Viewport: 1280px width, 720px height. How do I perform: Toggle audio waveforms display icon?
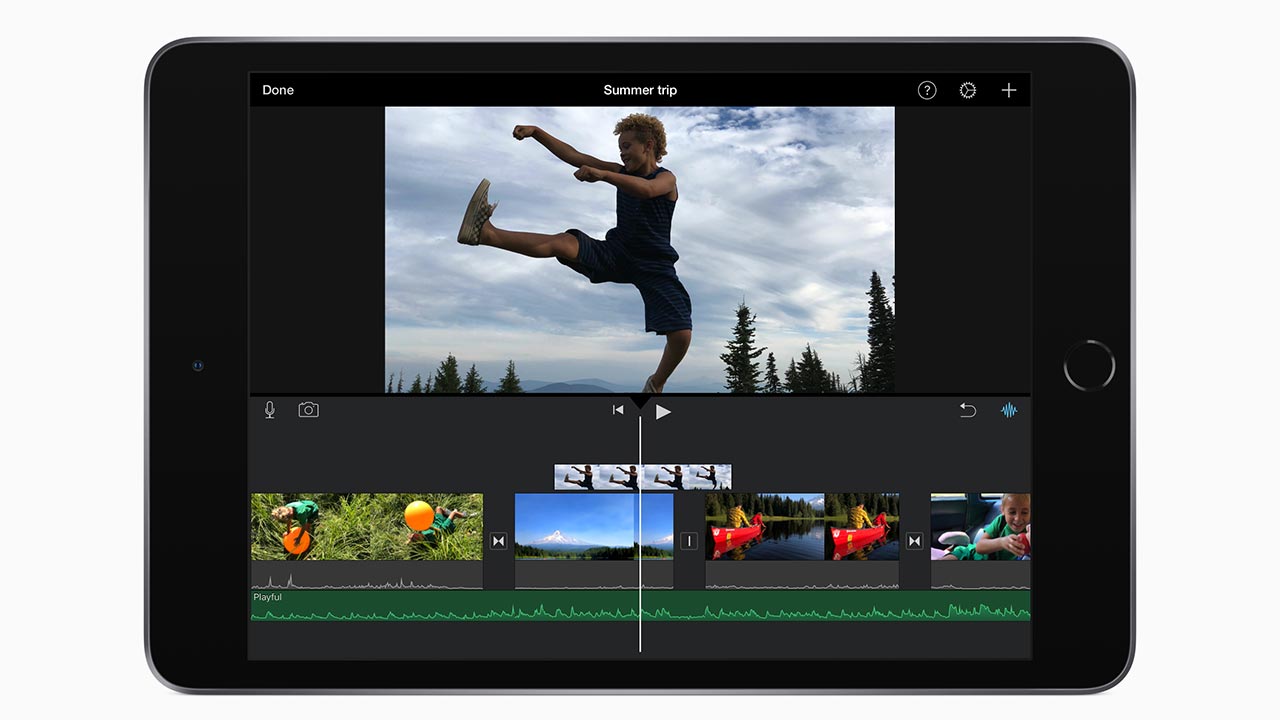point(1009,410)
